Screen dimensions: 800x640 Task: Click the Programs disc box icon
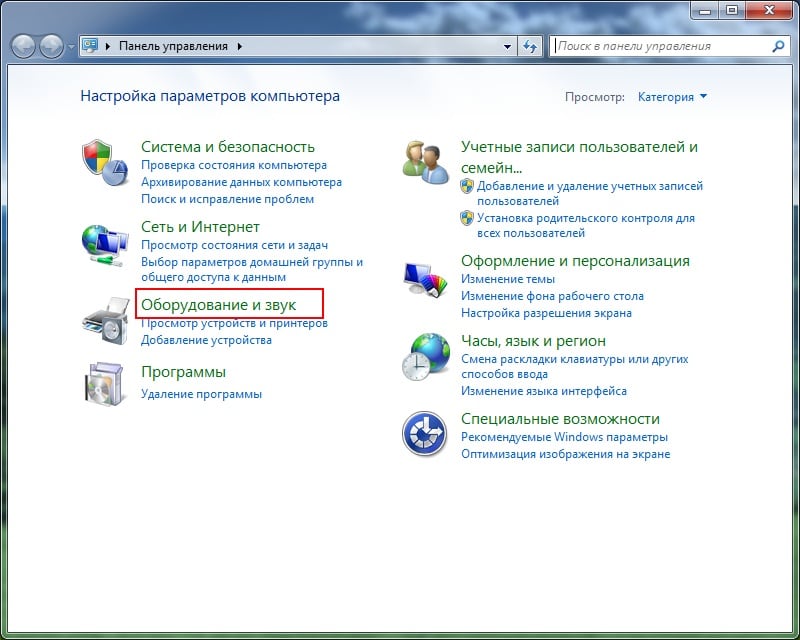pyautogui.click(x=105, y=384)
